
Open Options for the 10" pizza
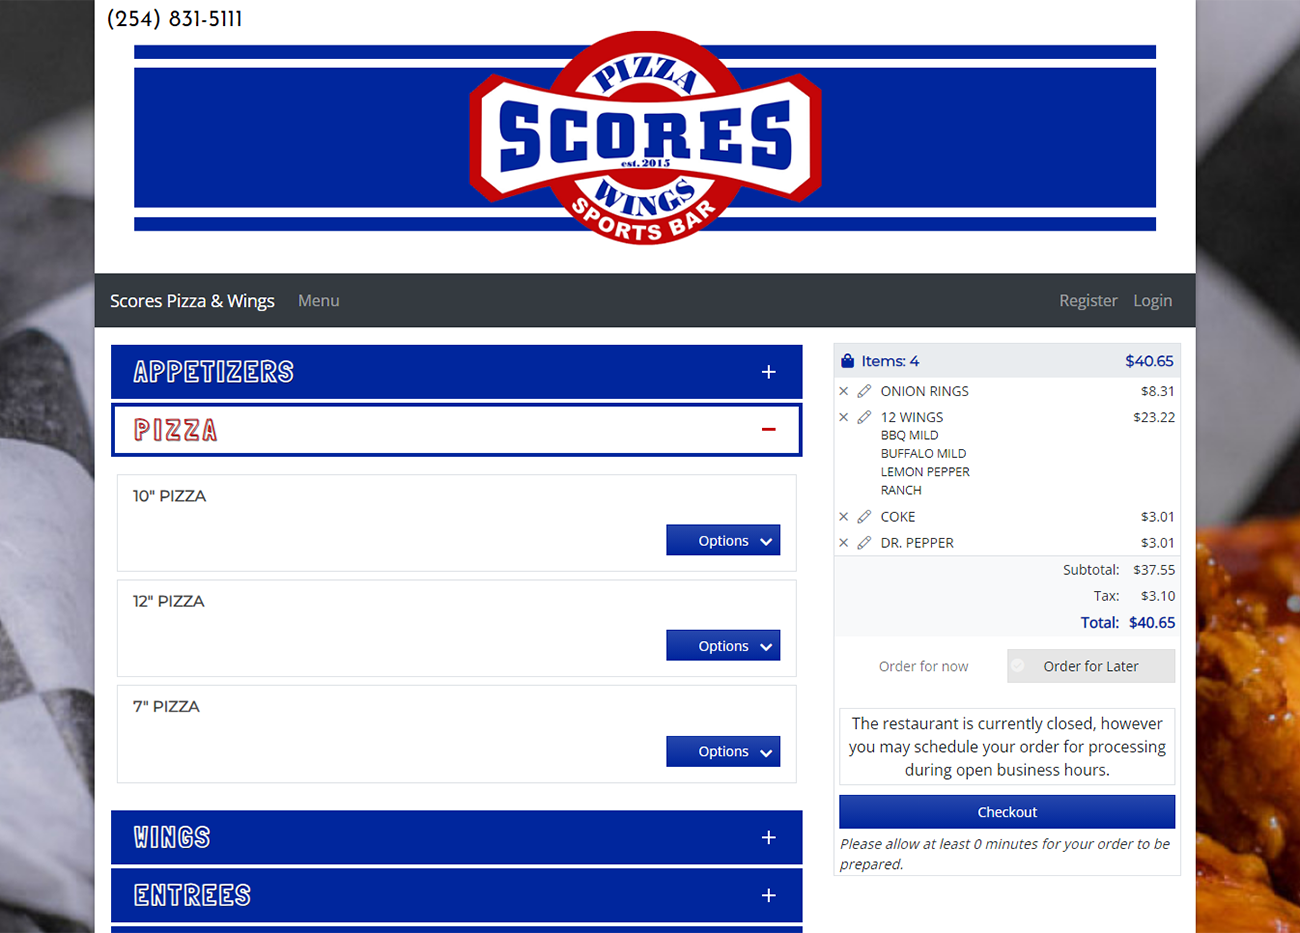[723, 541]
